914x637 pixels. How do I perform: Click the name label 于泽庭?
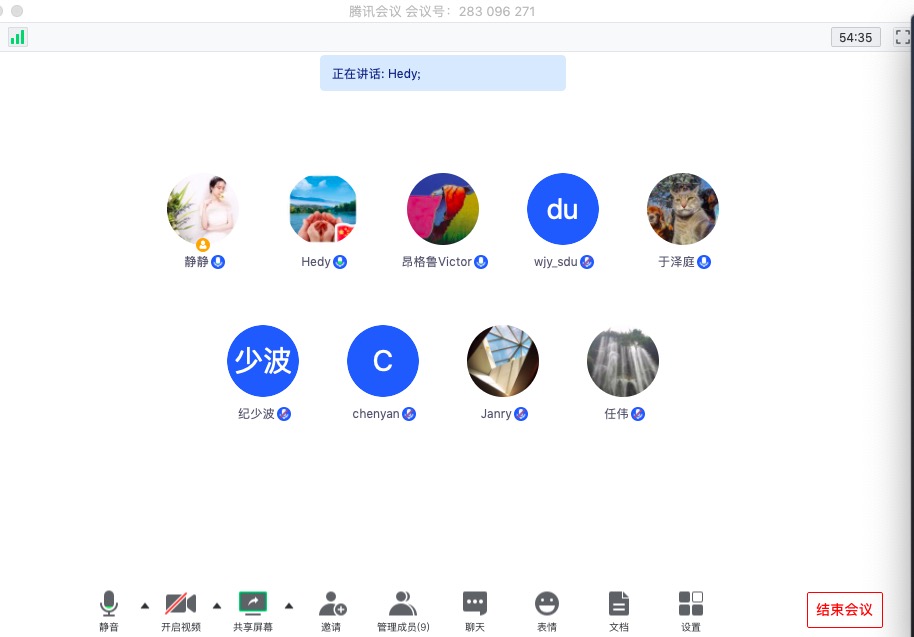[677, 262]
